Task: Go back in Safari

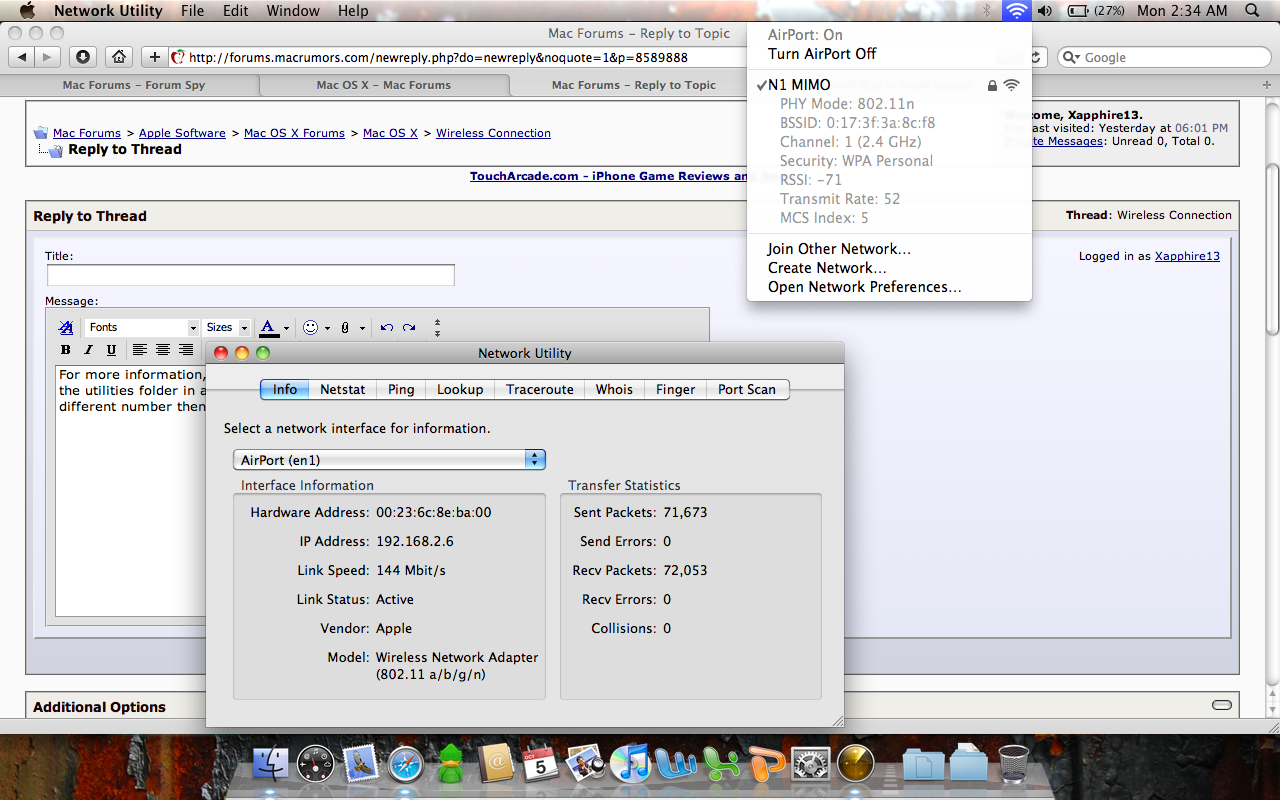Action: pos(23,57)
